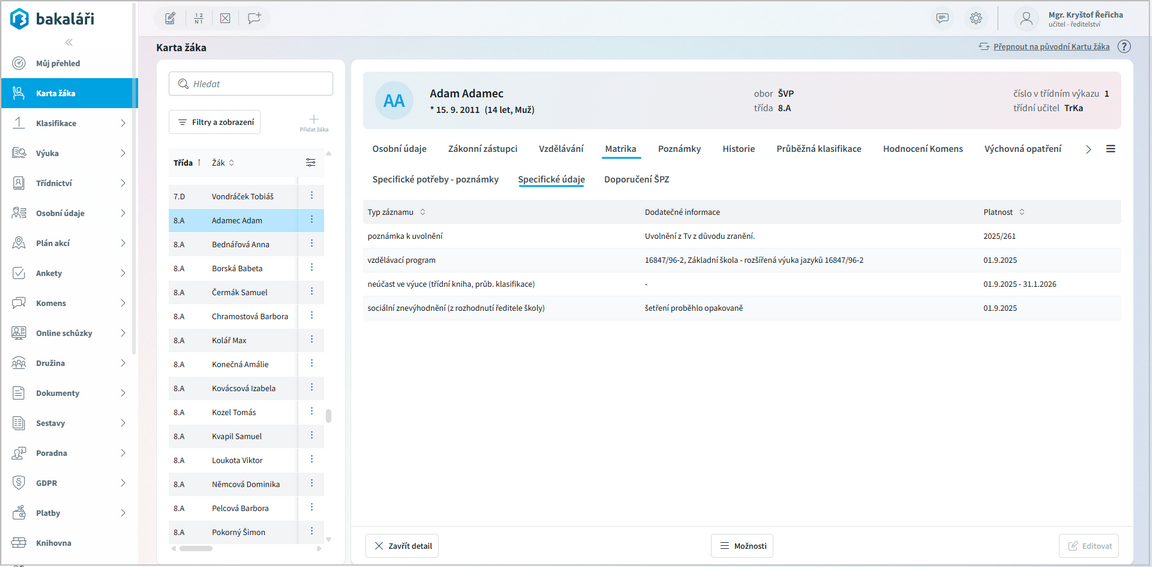This screenshot has height=567, width=1152.
Task: Click the help question mark icon
Action: [1124, 47]
